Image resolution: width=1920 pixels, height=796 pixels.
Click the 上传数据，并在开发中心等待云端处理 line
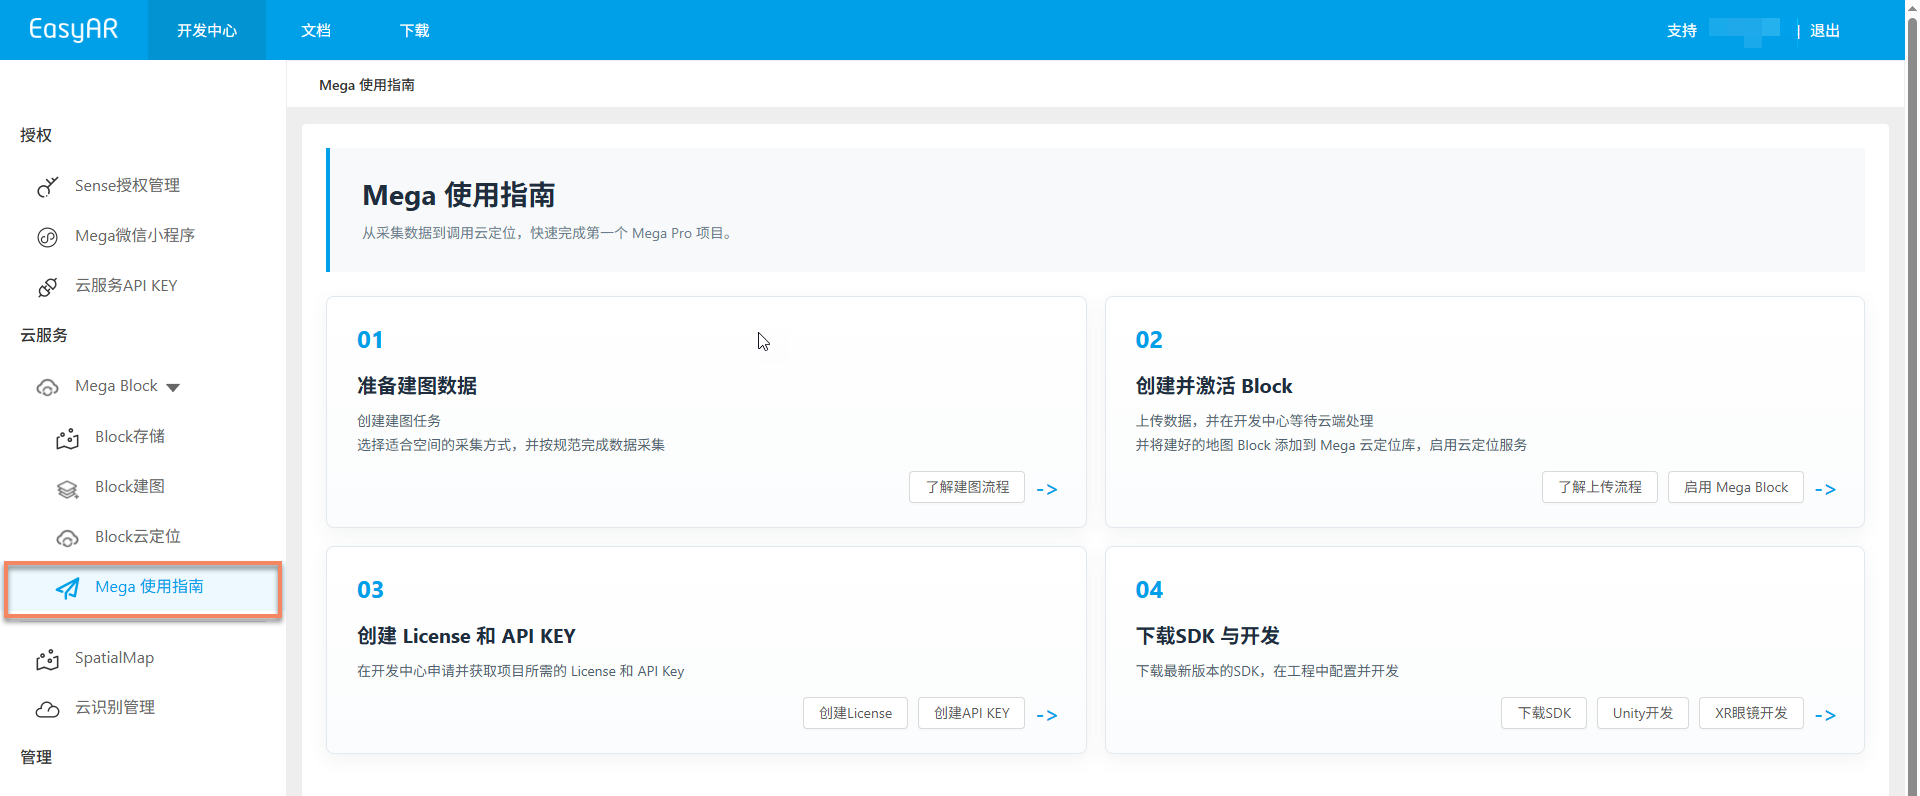coord(1254,421)
